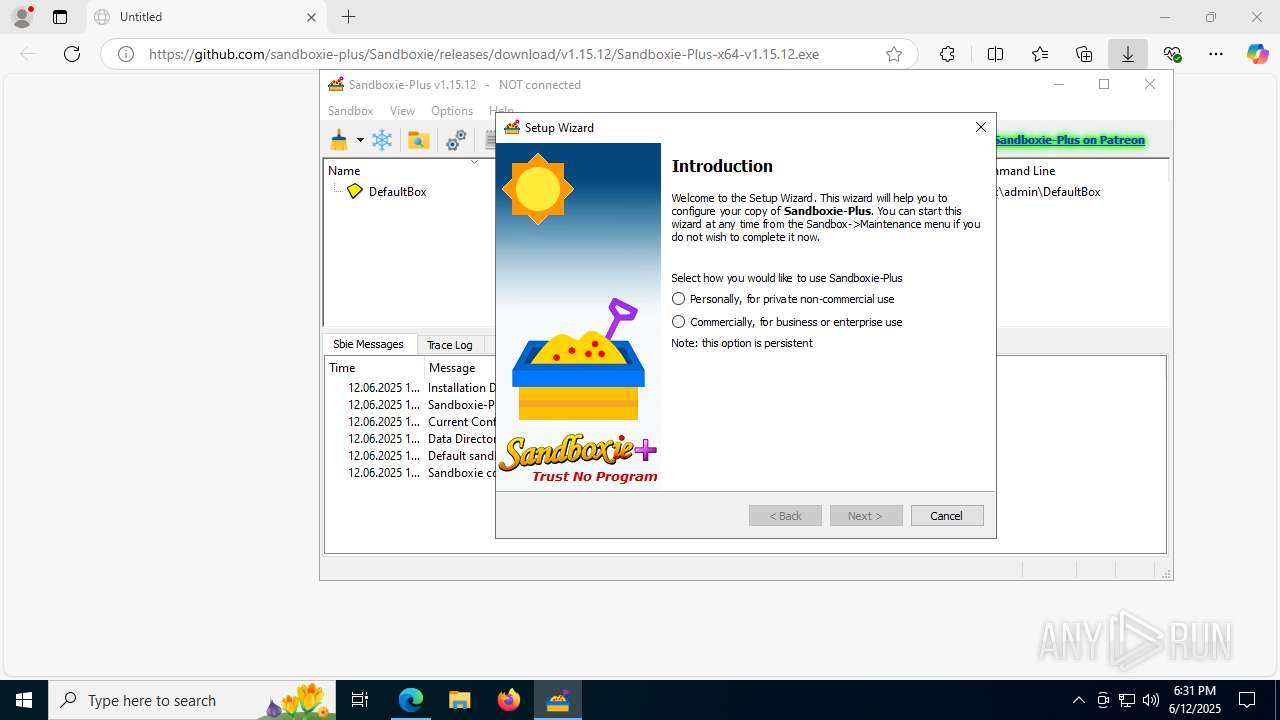Open the Favorites list icon
The height and width of the screenshot is (720, 1280).
(x=1040, y=54)
